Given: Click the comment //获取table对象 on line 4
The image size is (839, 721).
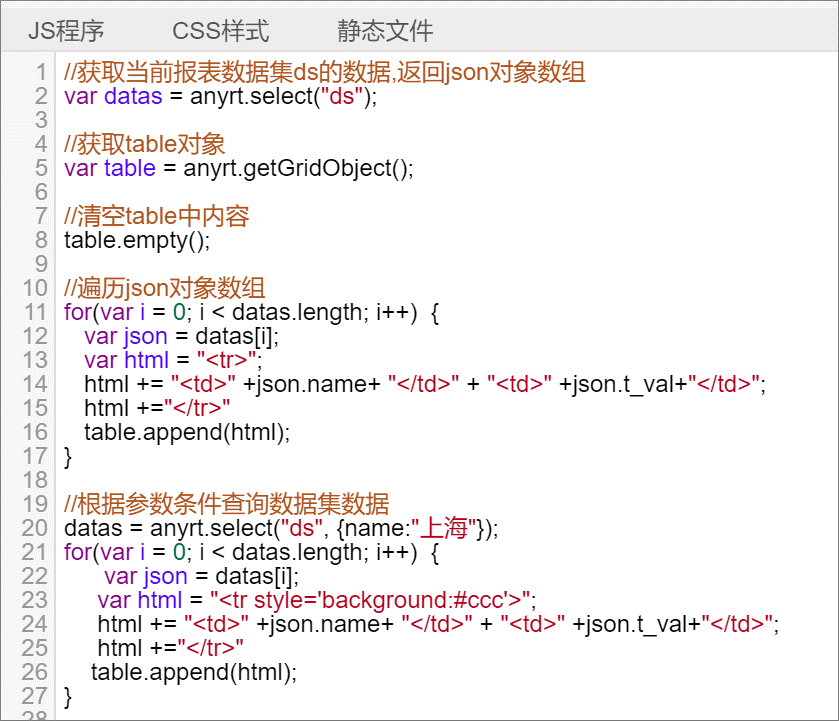Looking at the screenshot, I should (144, 145).
